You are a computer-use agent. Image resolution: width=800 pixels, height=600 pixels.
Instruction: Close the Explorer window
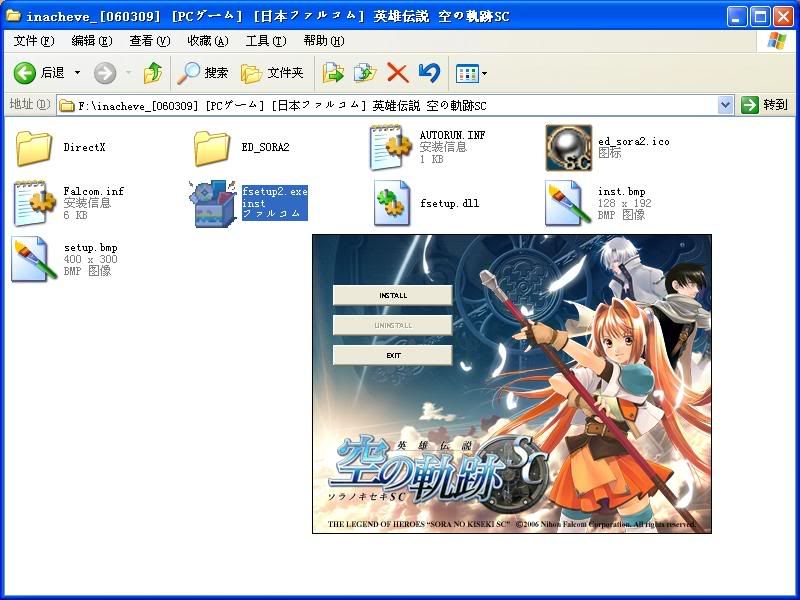click(783, 17)
